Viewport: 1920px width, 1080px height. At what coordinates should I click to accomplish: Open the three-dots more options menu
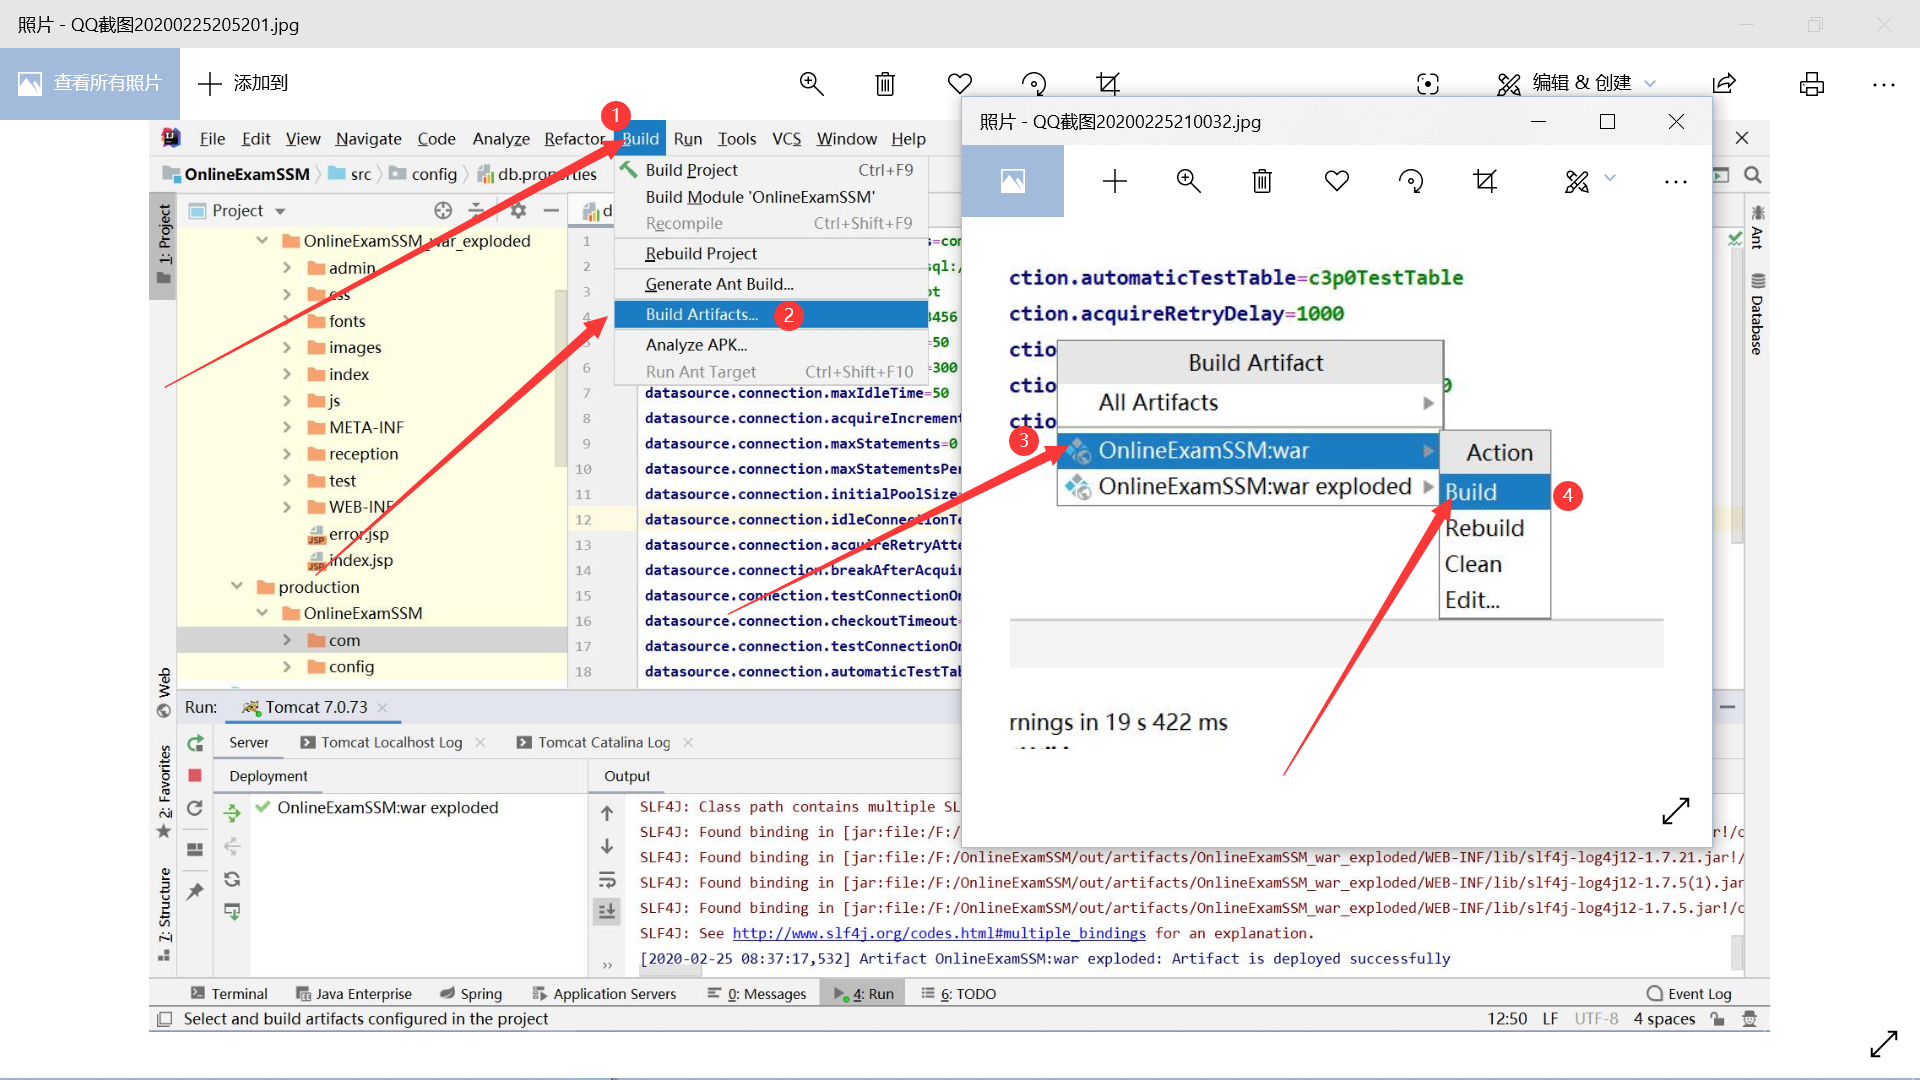pyautogui.click(x=1884, y=84)
